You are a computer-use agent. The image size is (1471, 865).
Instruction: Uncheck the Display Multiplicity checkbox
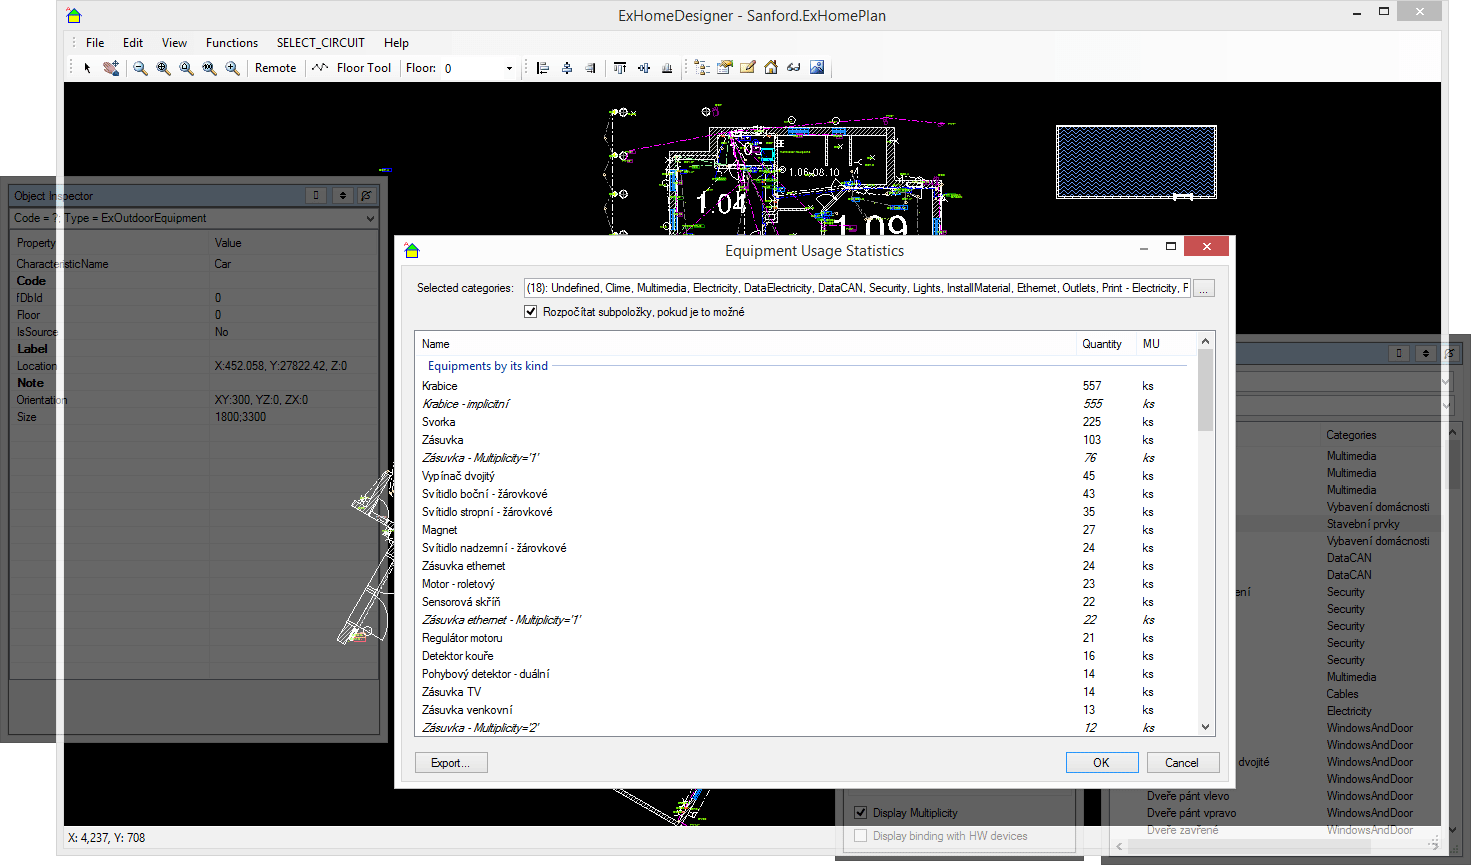[x=861, y=813]
